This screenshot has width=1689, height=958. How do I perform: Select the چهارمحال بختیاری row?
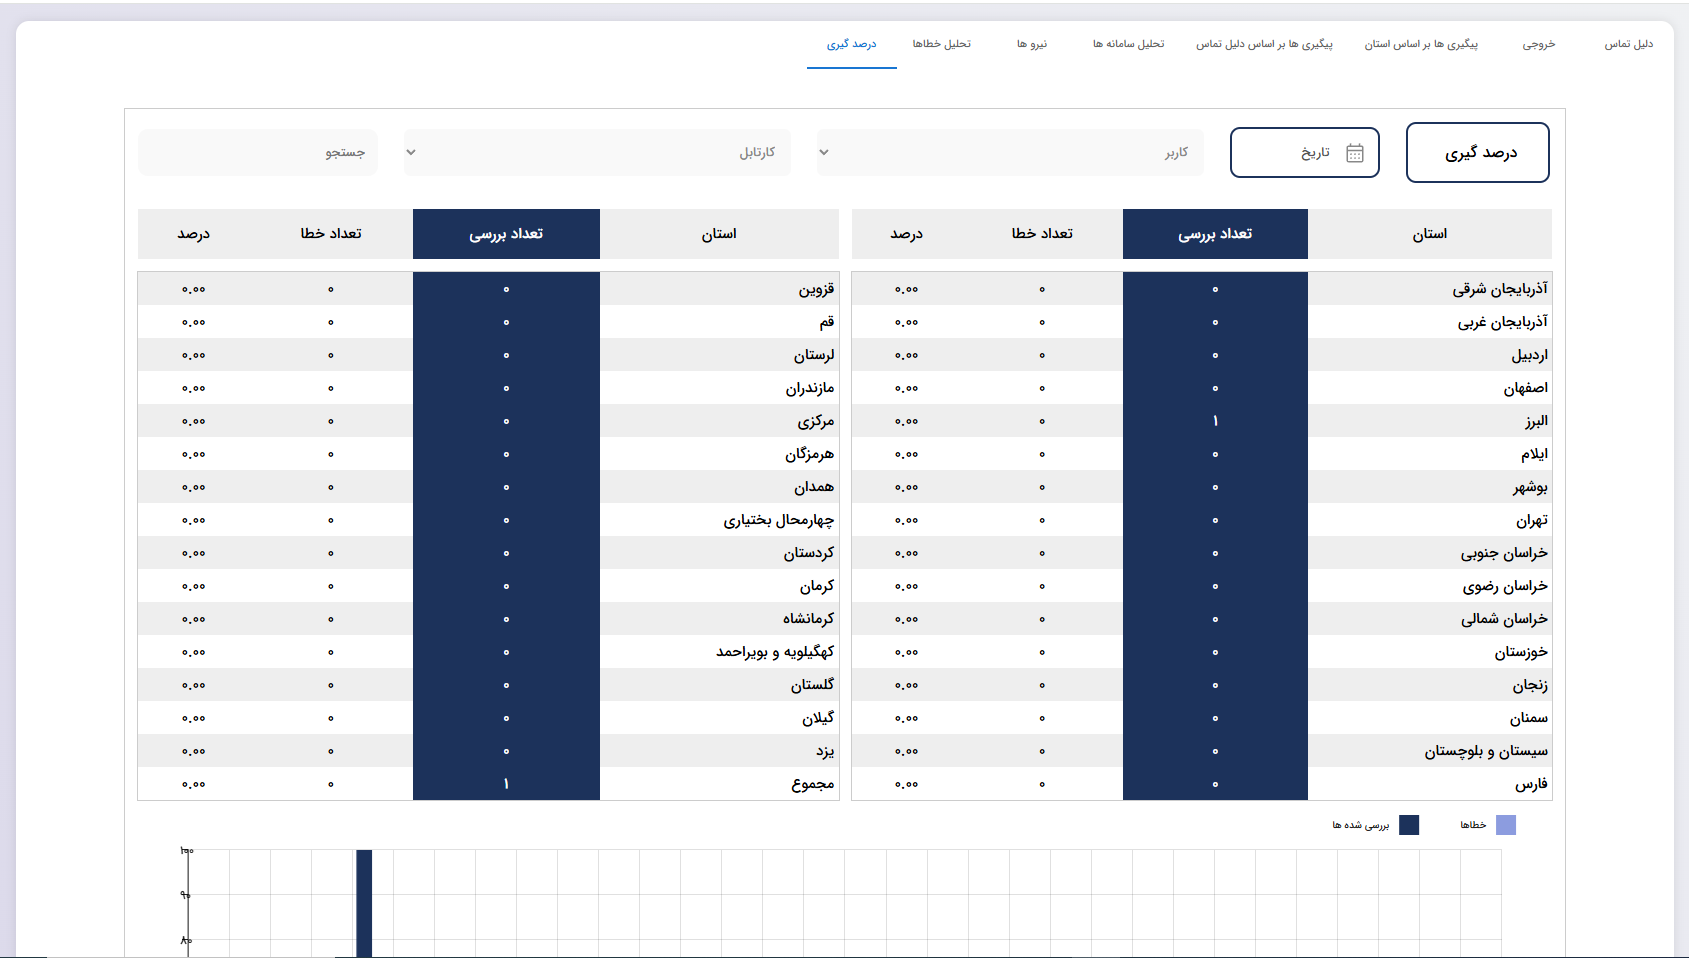coord(488,520)
